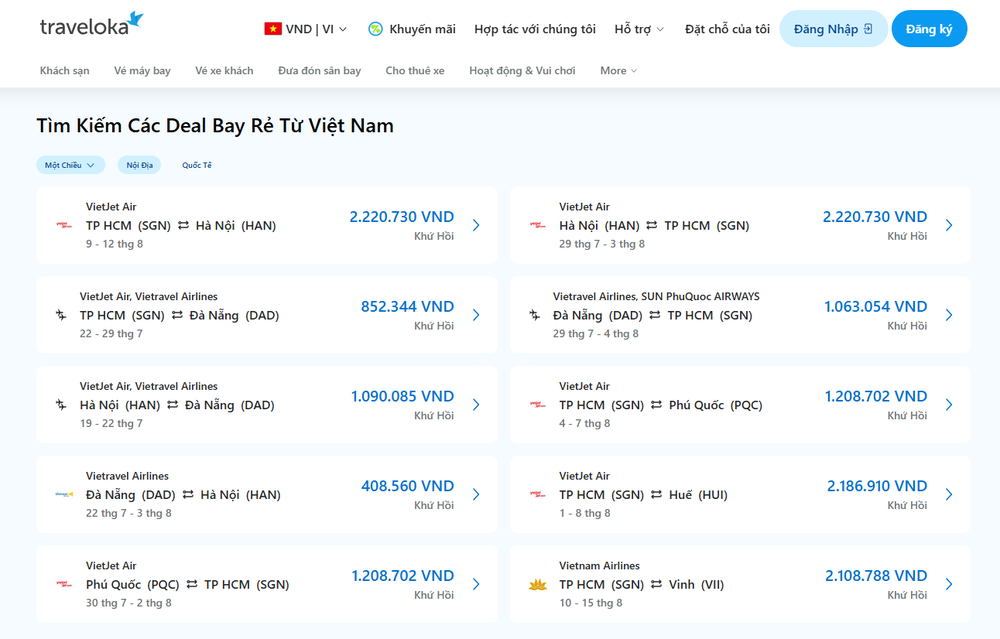Image resolution: width=1000 pixels, height=639 pixels.
Task: Click dates 30 thg 7 - 2 thg 8
Action: tap(129, 603)
